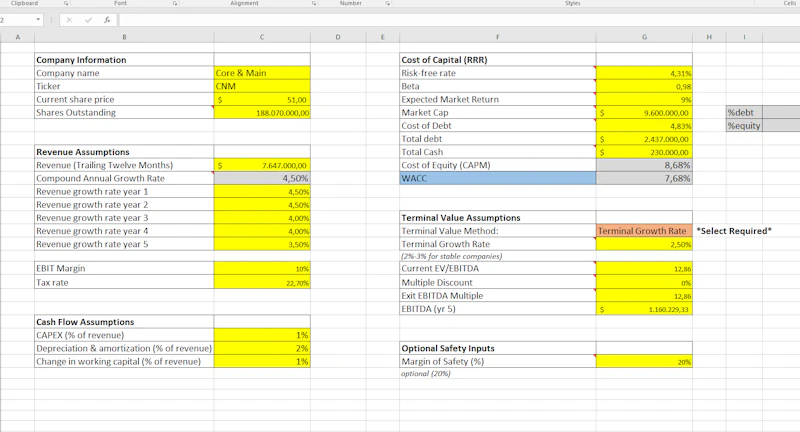
Task: Expand the Name Box dropdown arrow
Action: click(38, 20)
